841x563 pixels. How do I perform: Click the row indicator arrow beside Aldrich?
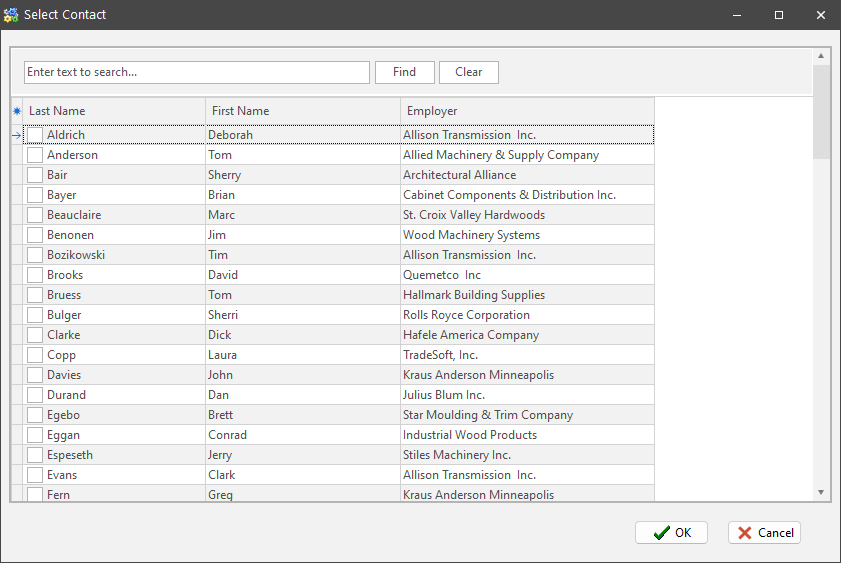[16, 135]
